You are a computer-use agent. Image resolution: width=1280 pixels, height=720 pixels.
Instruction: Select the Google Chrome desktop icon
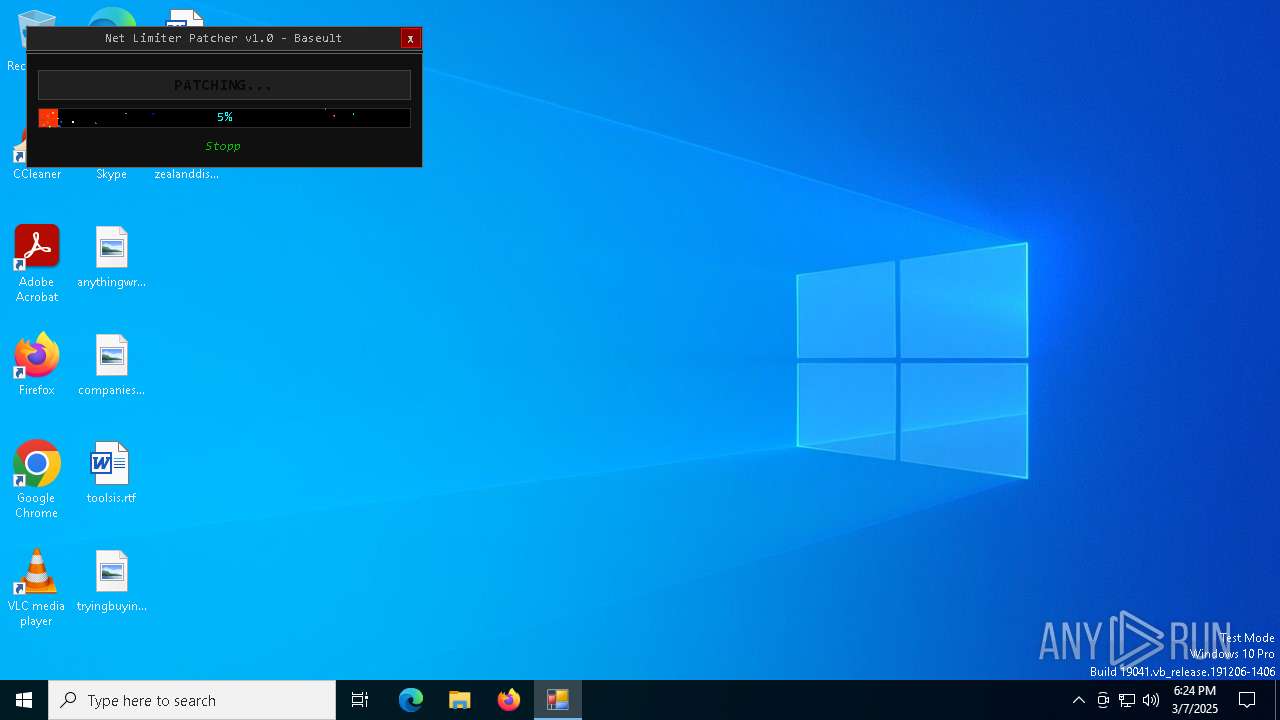coord(37,480)
